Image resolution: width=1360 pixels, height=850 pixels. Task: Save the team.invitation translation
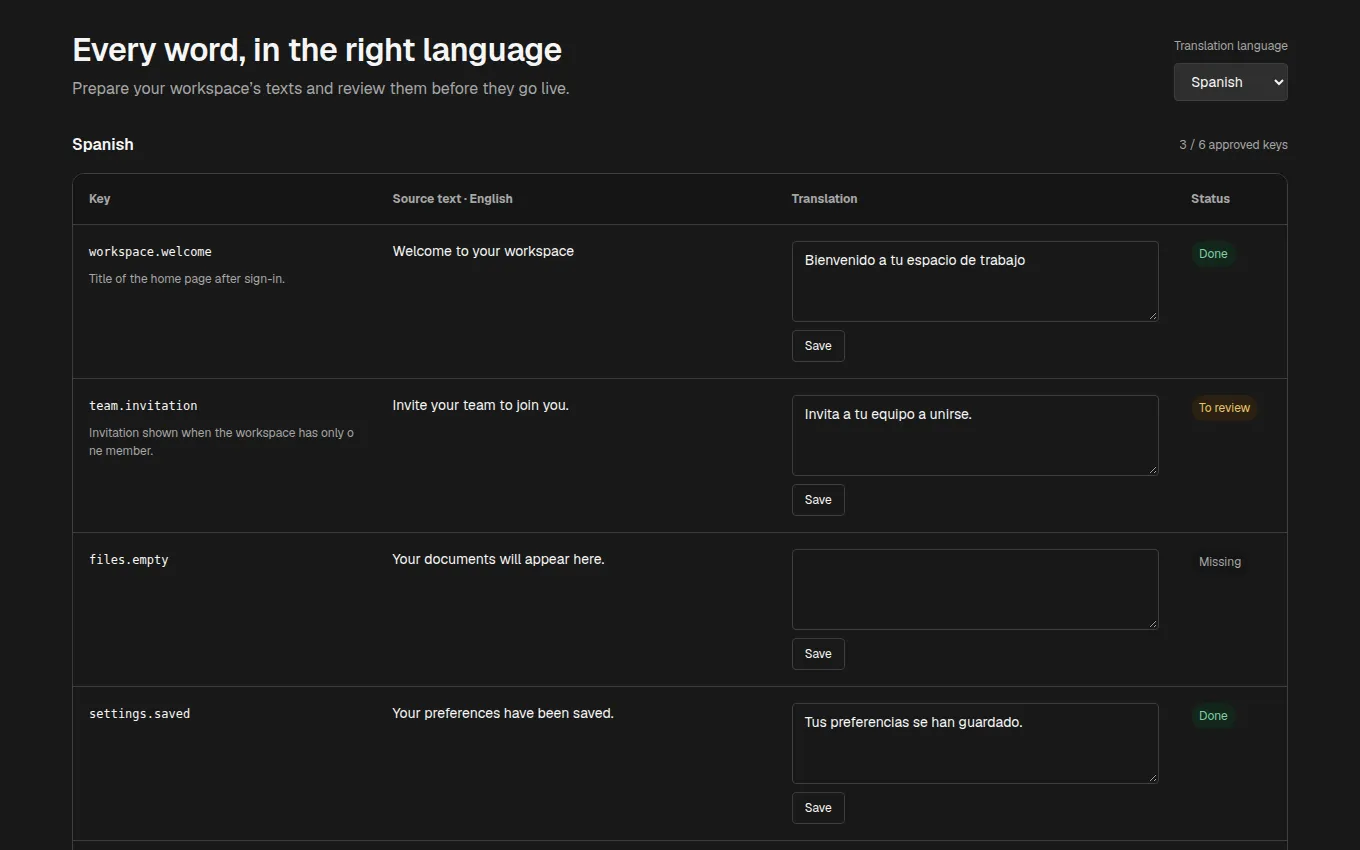click(x=818, y=500)
